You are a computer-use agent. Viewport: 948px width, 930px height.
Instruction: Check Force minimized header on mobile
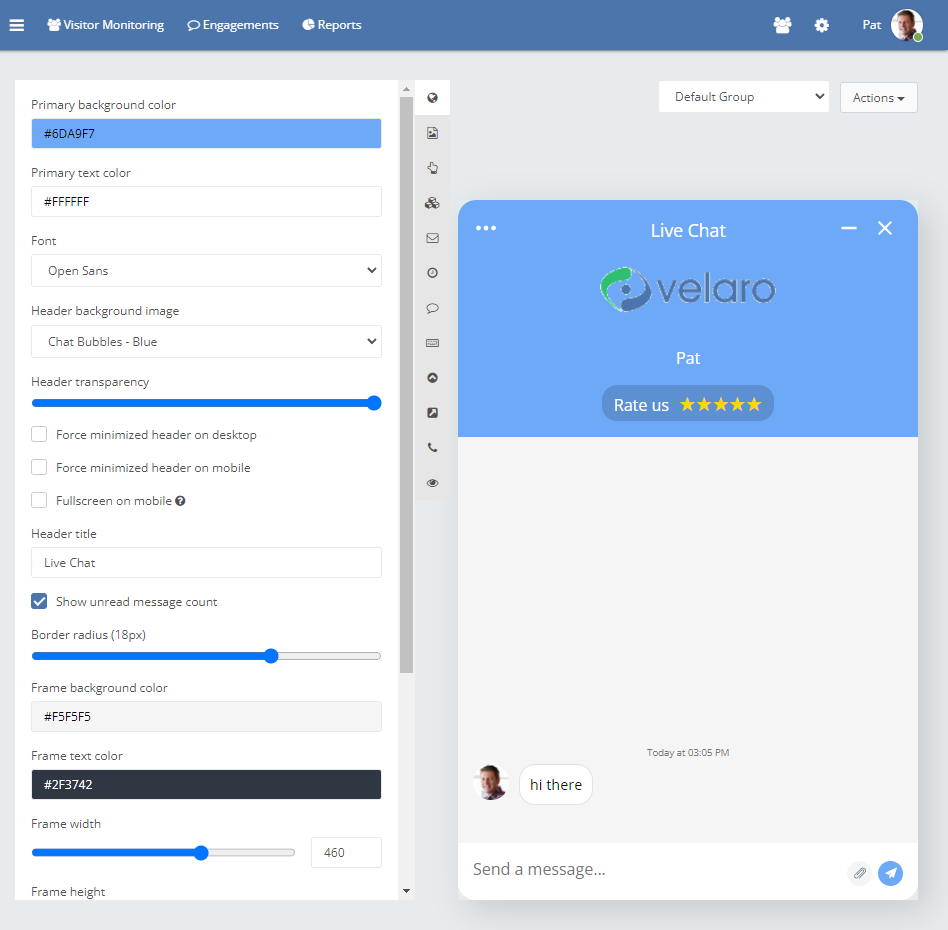click(39, 467)
